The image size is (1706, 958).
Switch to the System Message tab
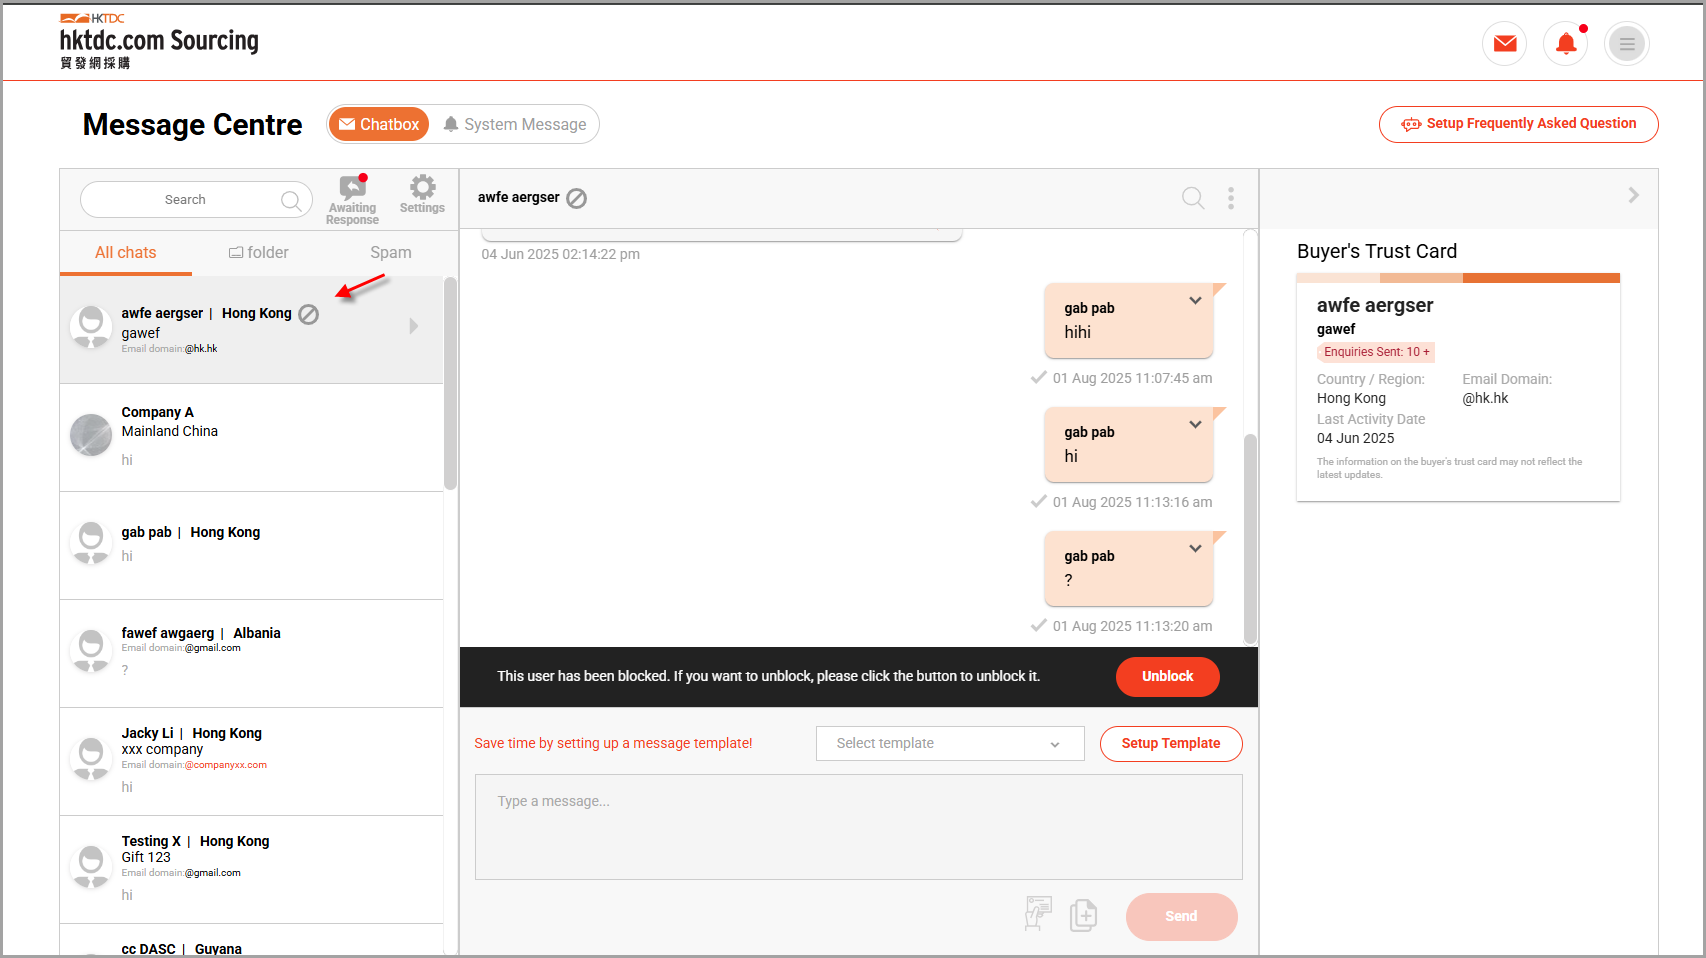coord(515,124)
